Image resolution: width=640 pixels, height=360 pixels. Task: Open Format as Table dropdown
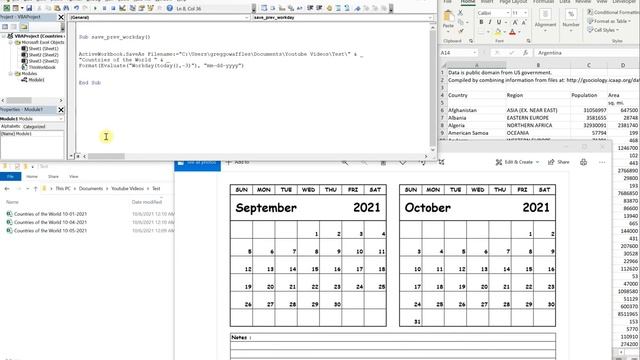point(609,21)
